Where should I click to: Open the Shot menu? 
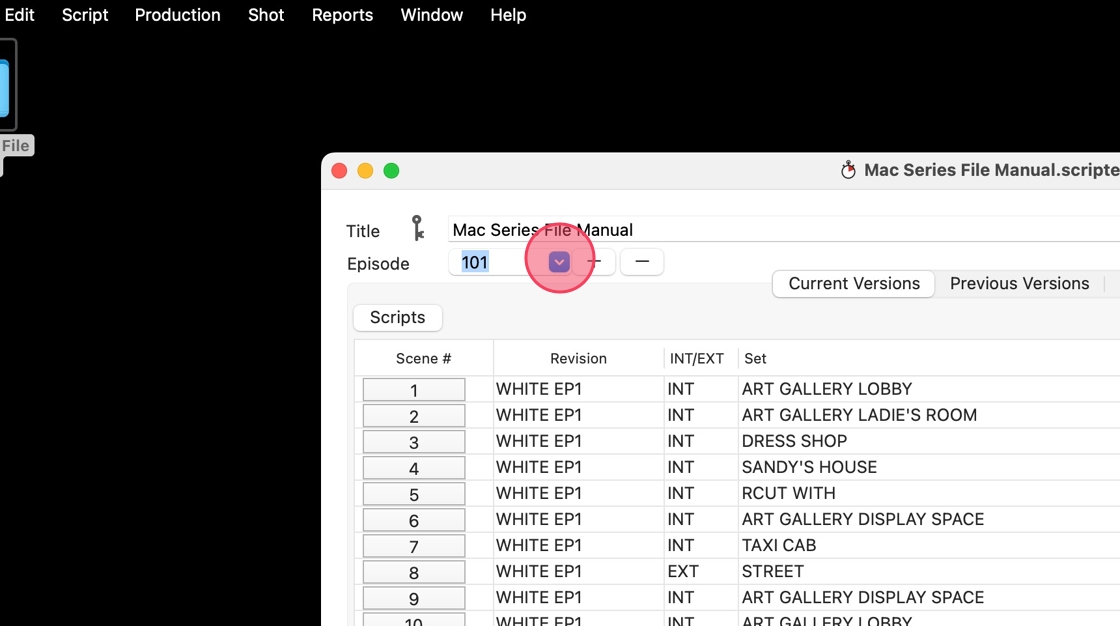266,15
